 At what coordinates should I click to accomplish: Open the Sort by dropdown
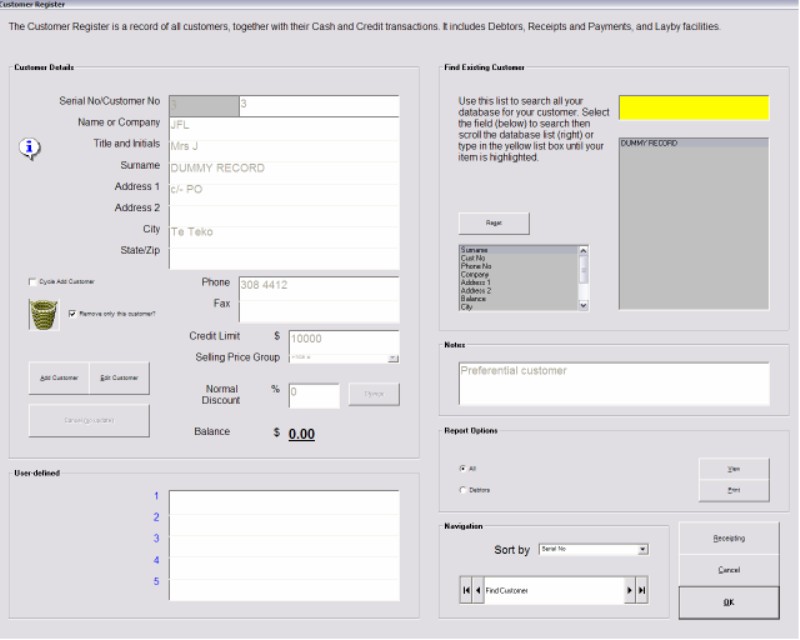click(x=643, y=549)
